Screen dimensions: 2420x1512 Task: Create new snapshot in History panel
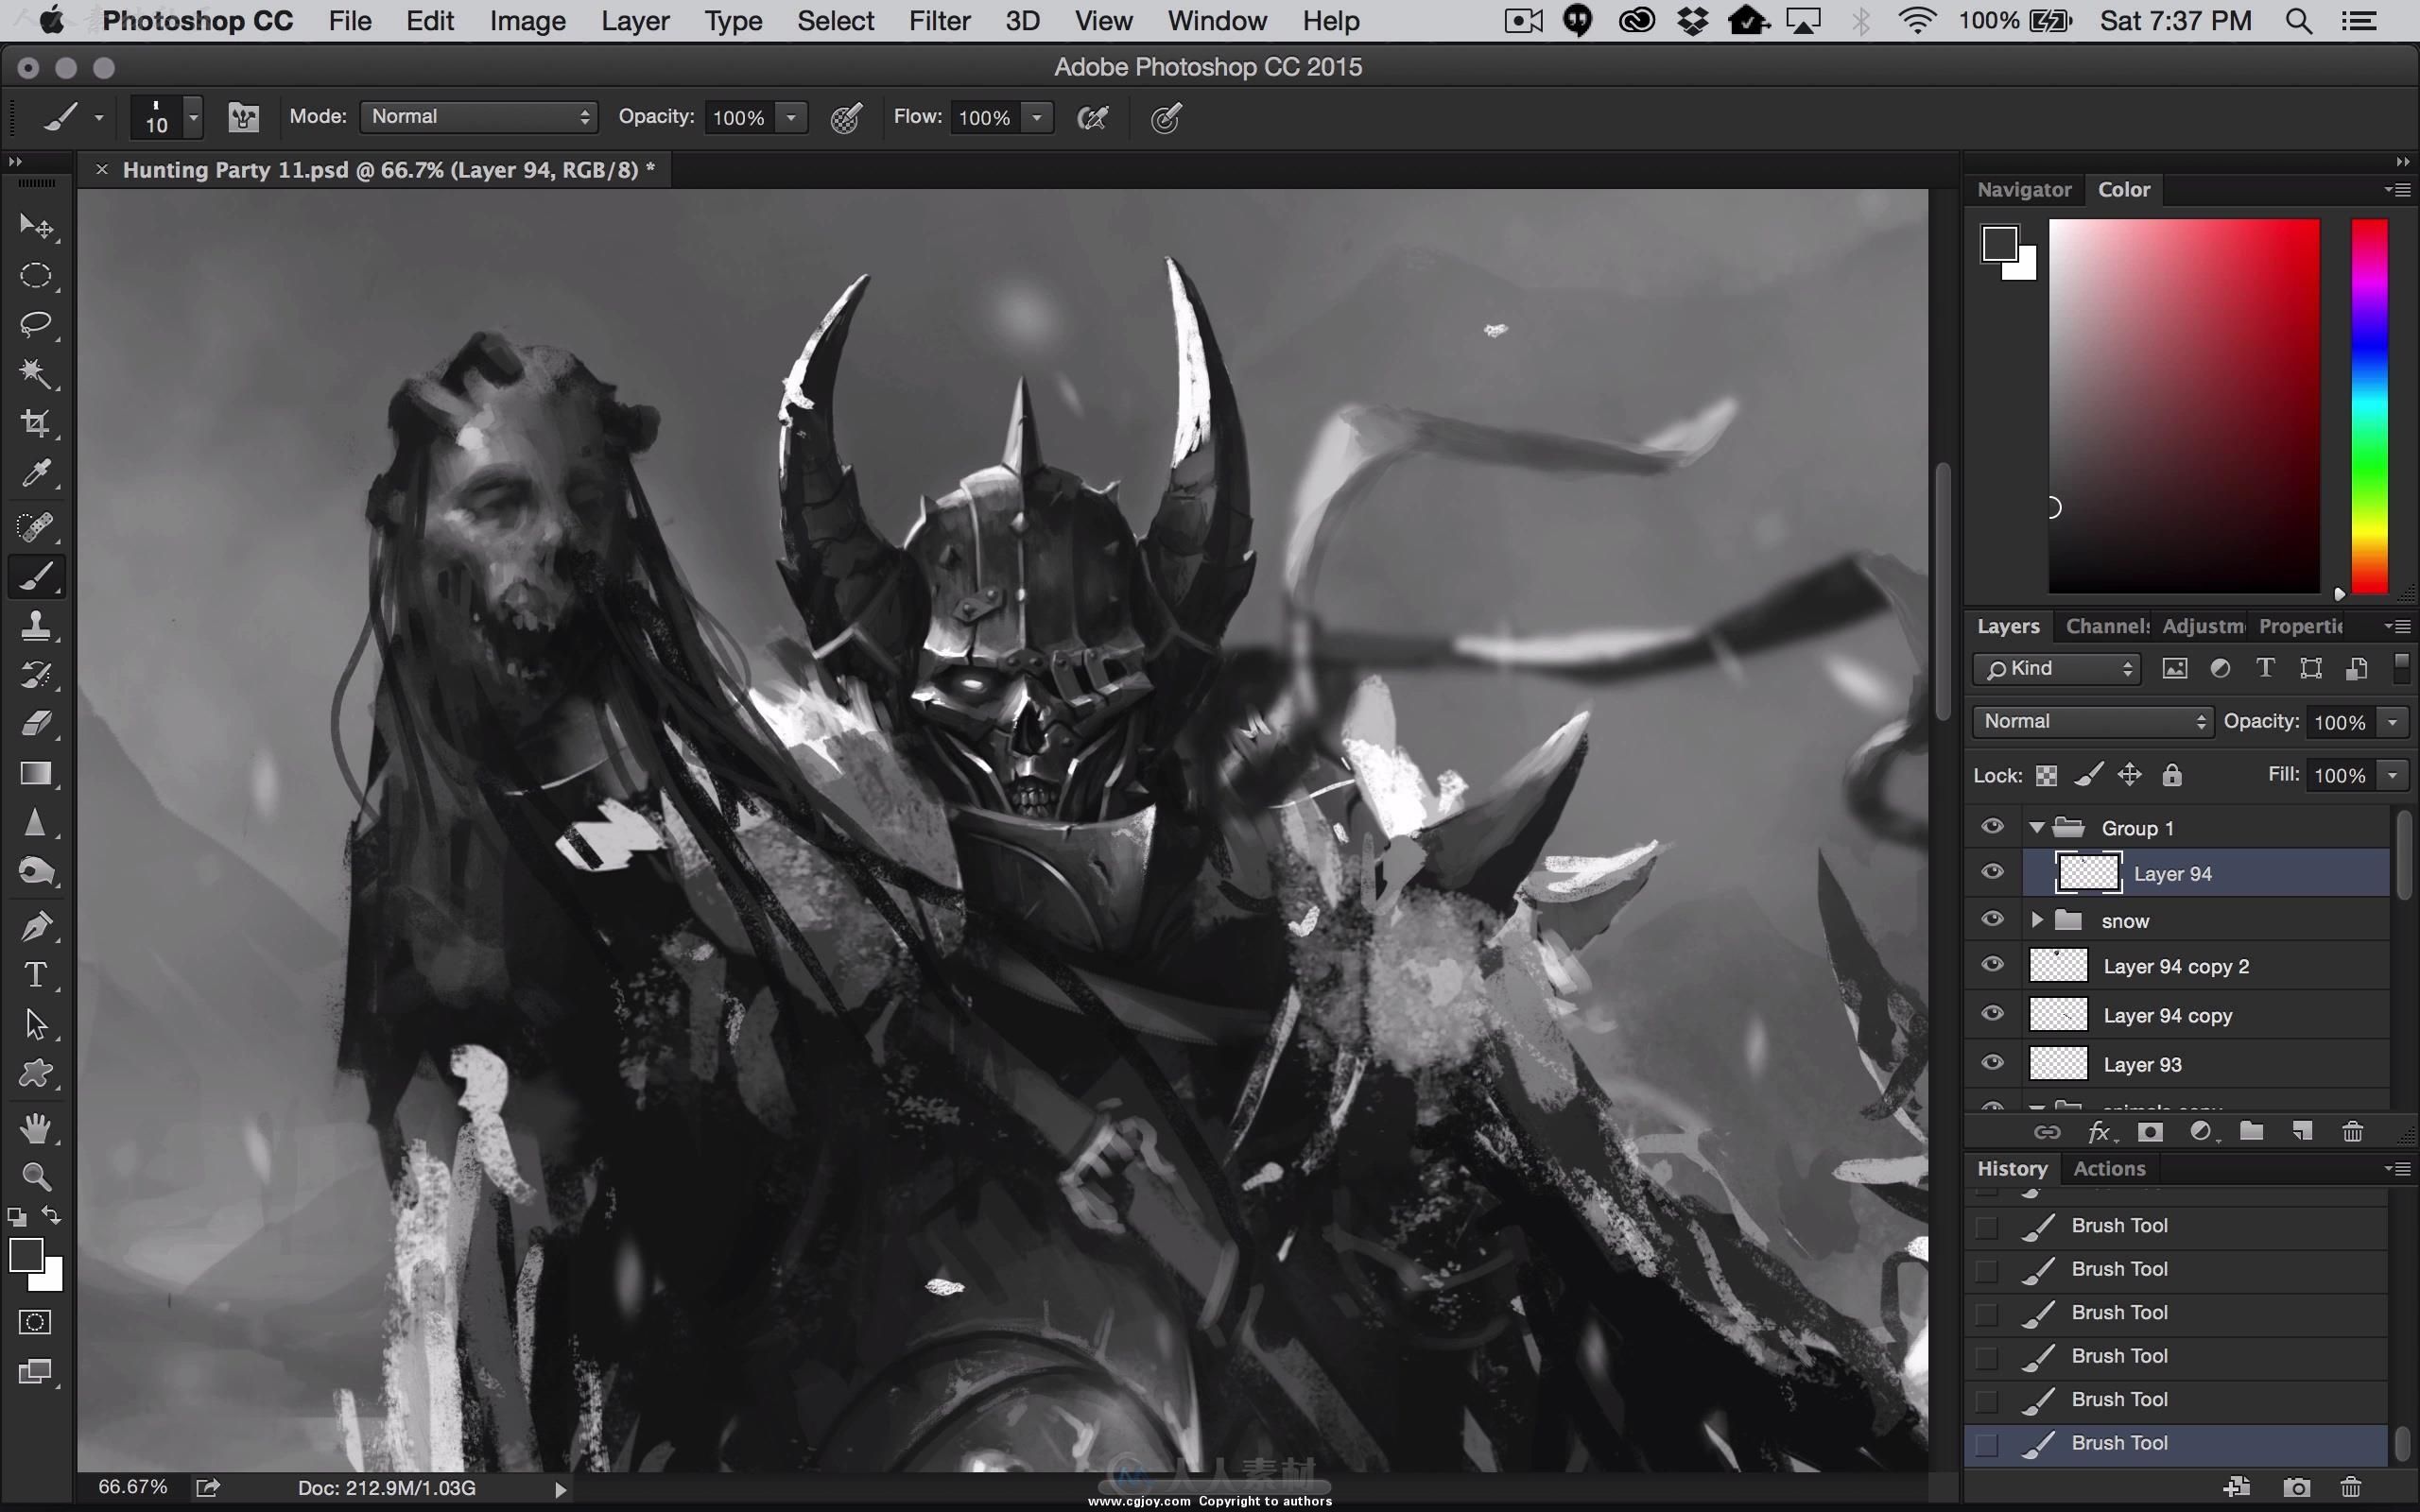pyautogui.click(x=2297, y=1488)
